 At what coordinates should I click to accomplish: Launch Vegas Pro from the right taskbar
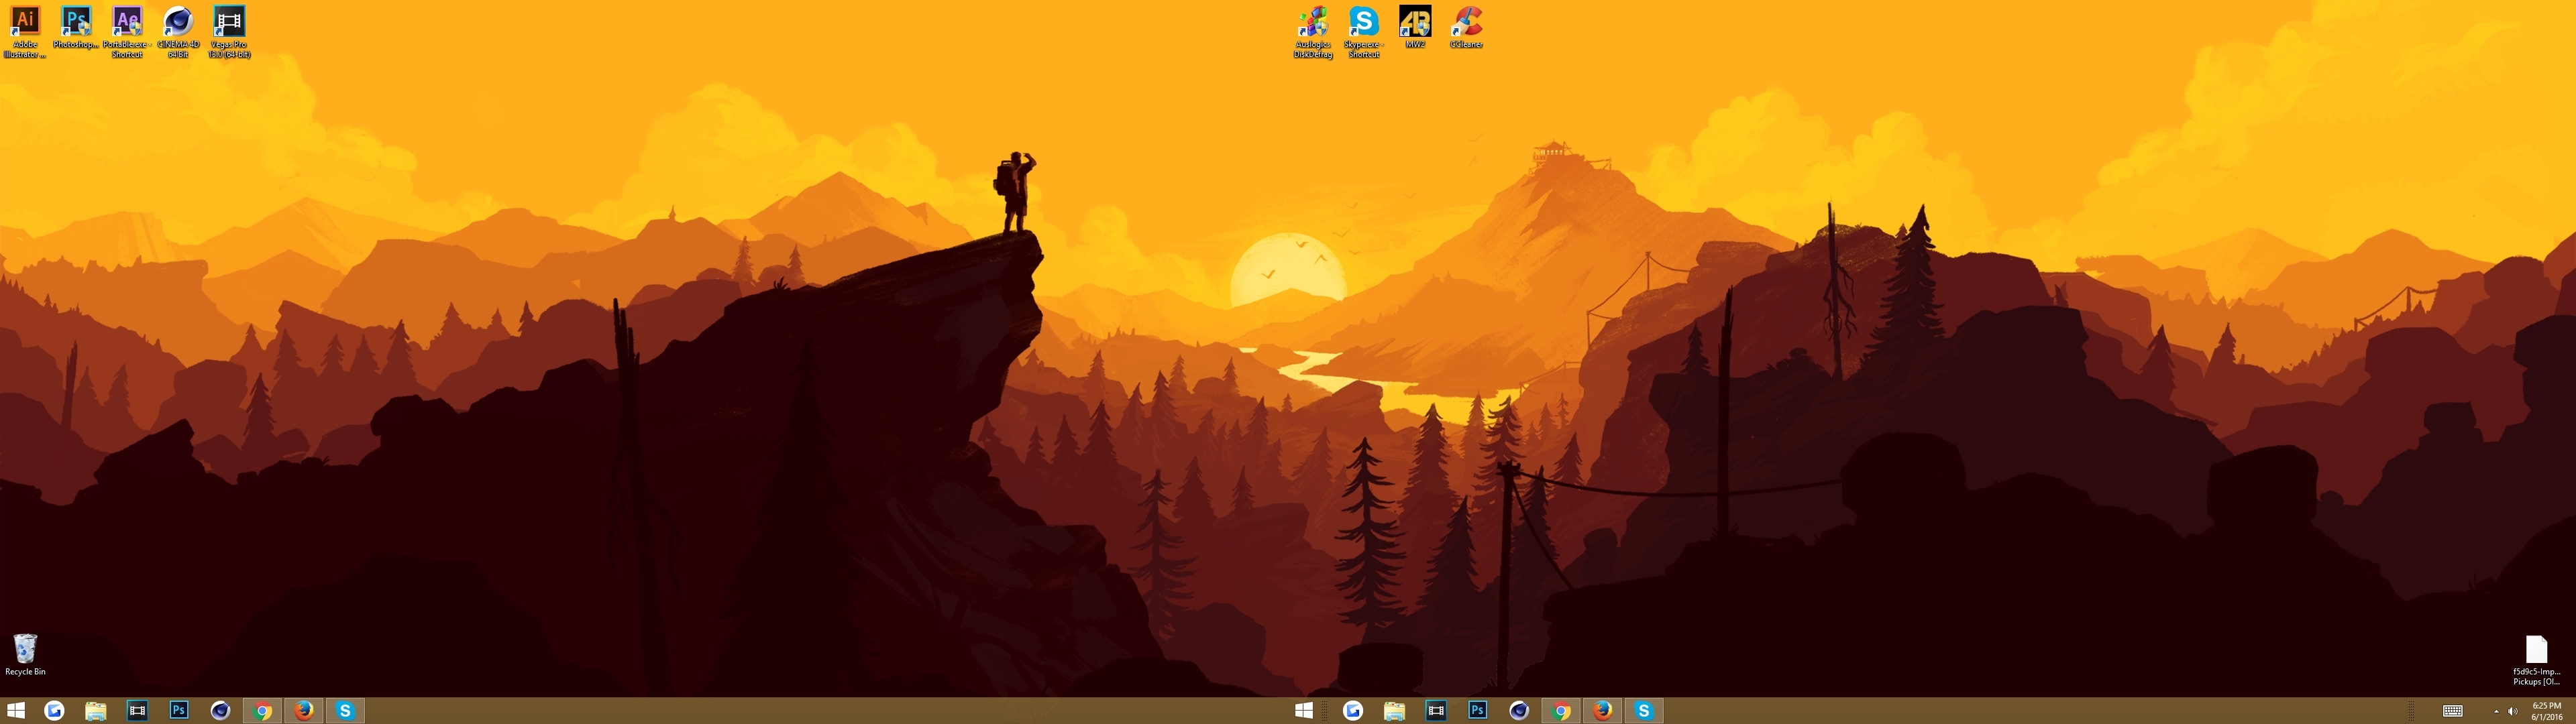[1436, 710]
